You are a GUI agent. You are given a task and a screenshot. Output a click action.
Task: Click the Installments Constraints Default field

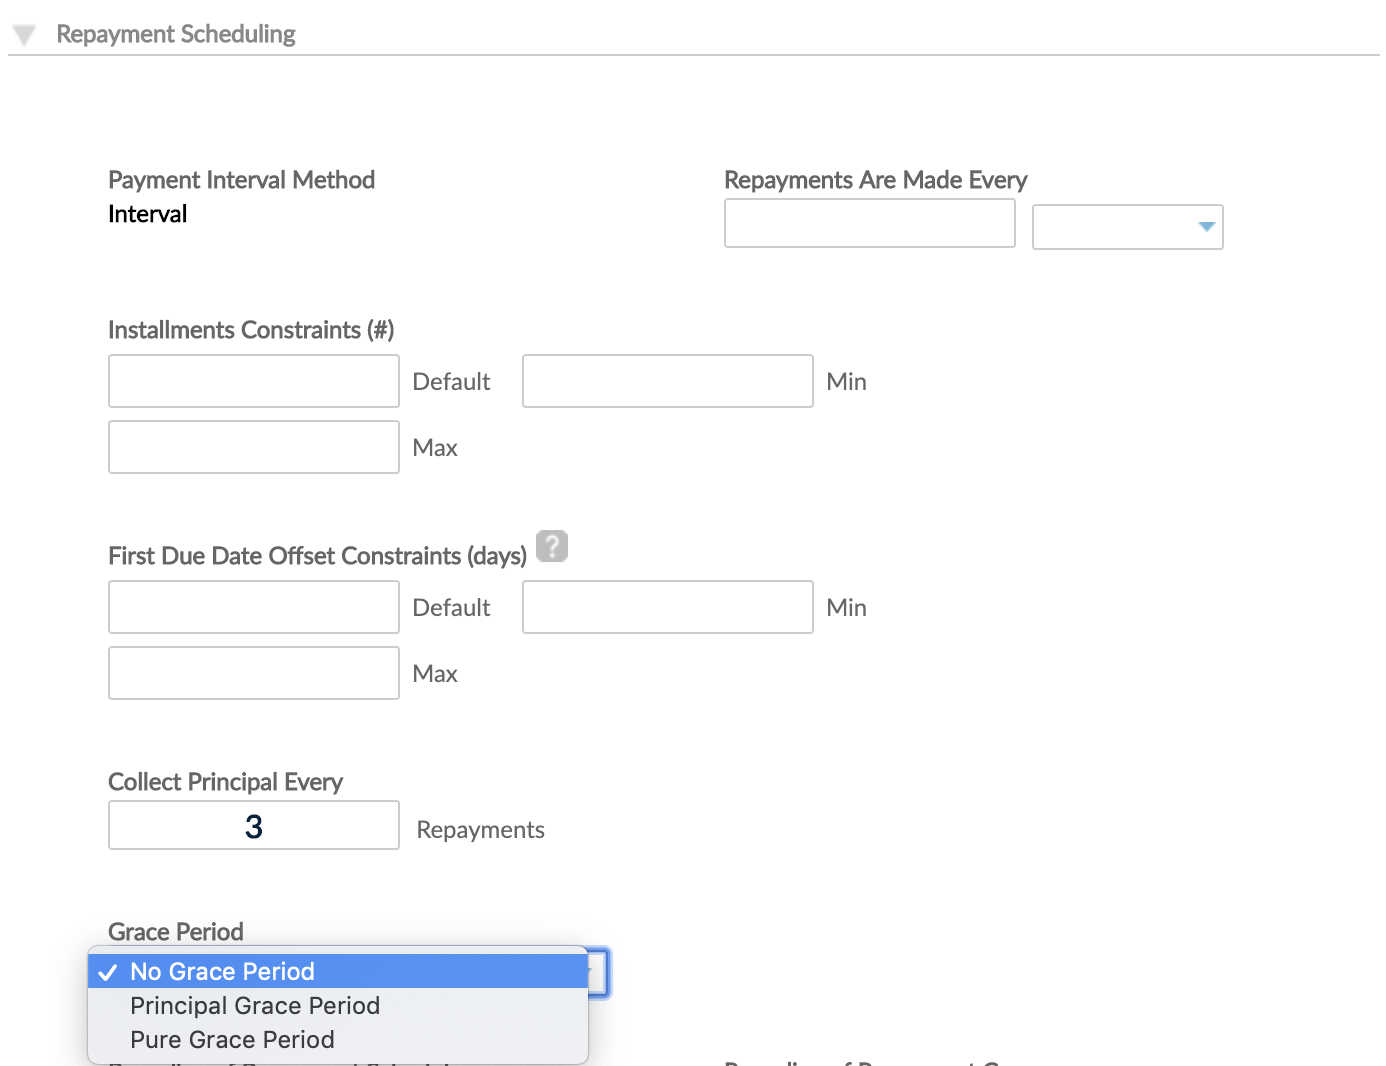[x=253, y=381]
